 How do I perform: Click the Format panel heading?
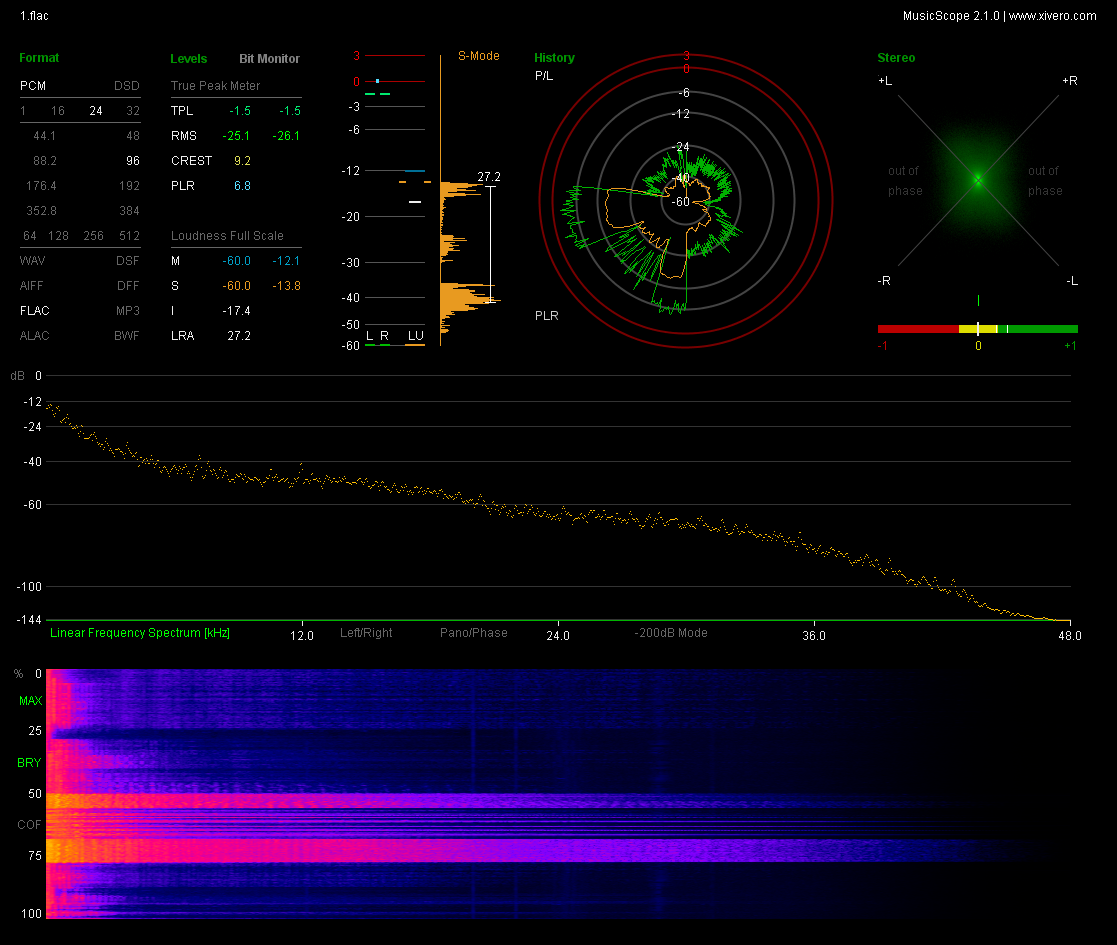[x=39, y=58]
